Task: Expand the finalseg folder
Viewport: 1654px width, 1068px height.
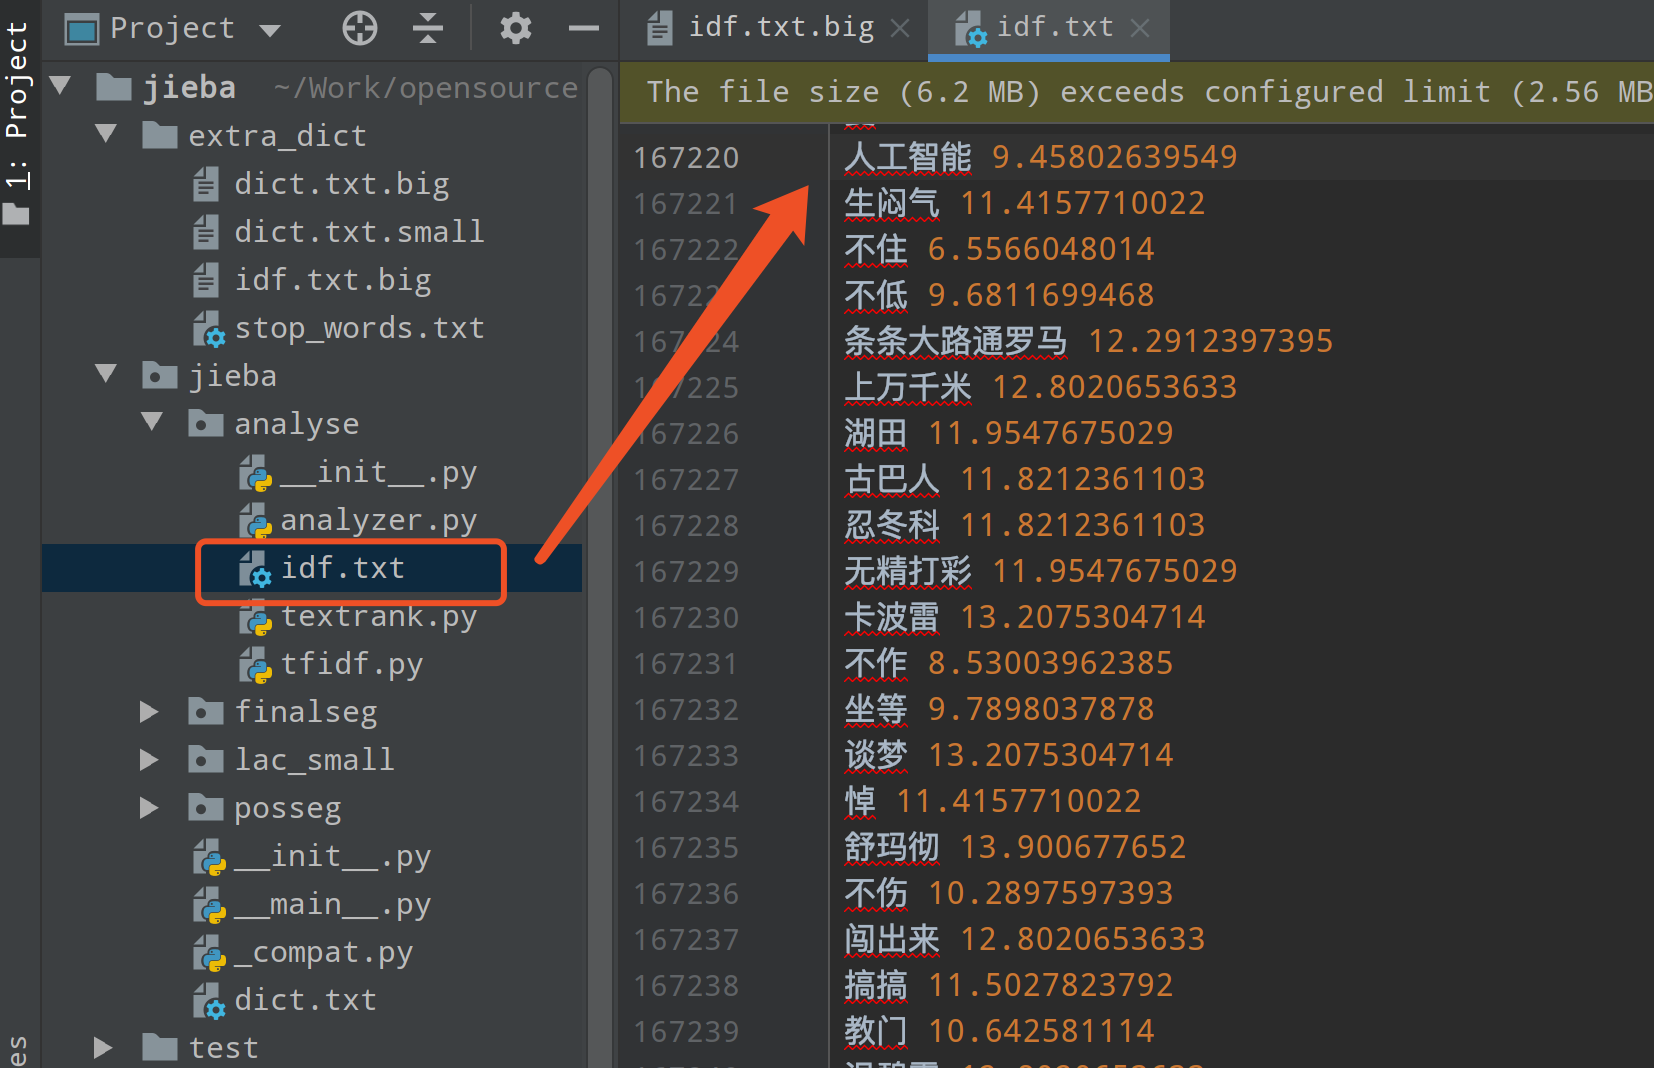Action: pos(150,711)
